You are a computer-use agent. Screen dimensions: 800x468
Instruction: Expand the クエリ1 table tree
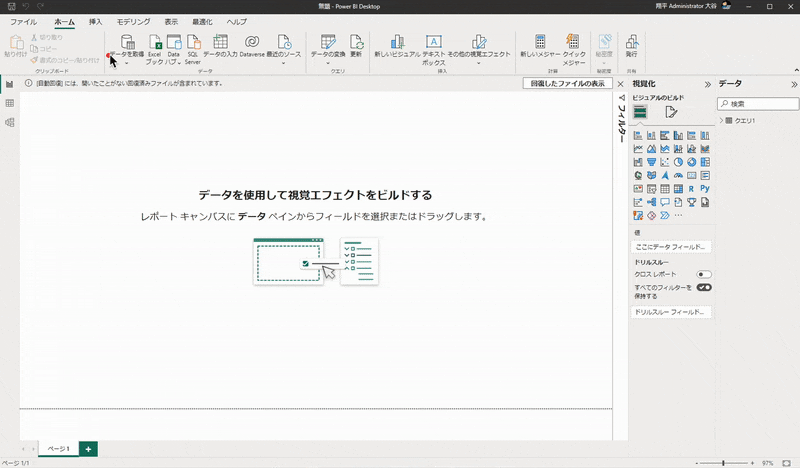point(722,120)
